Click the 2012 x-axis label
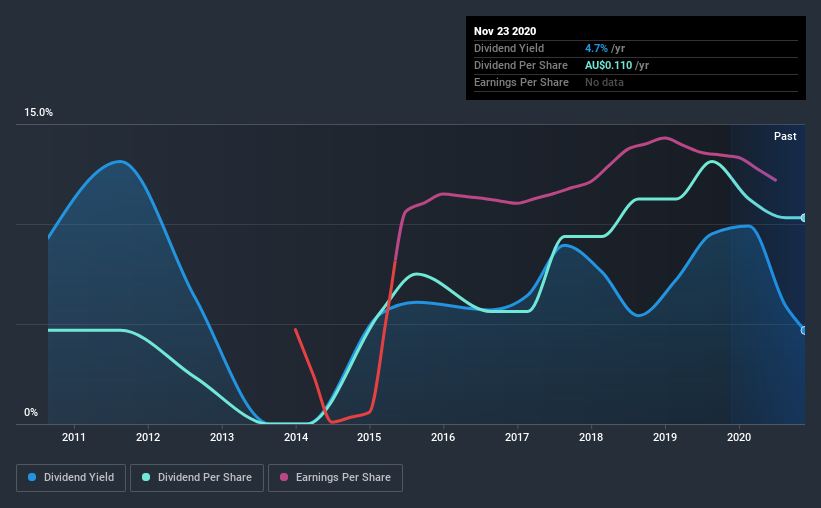821x508 pixels. point(148,437)
